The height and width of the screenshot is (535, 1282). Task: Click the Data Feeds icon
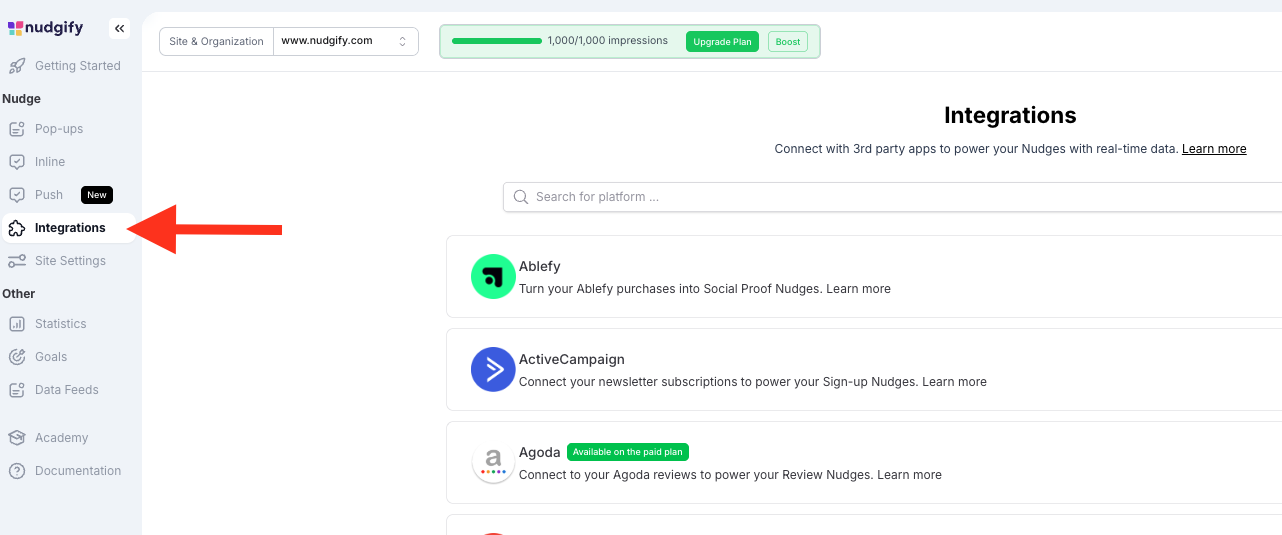point(17,390)
